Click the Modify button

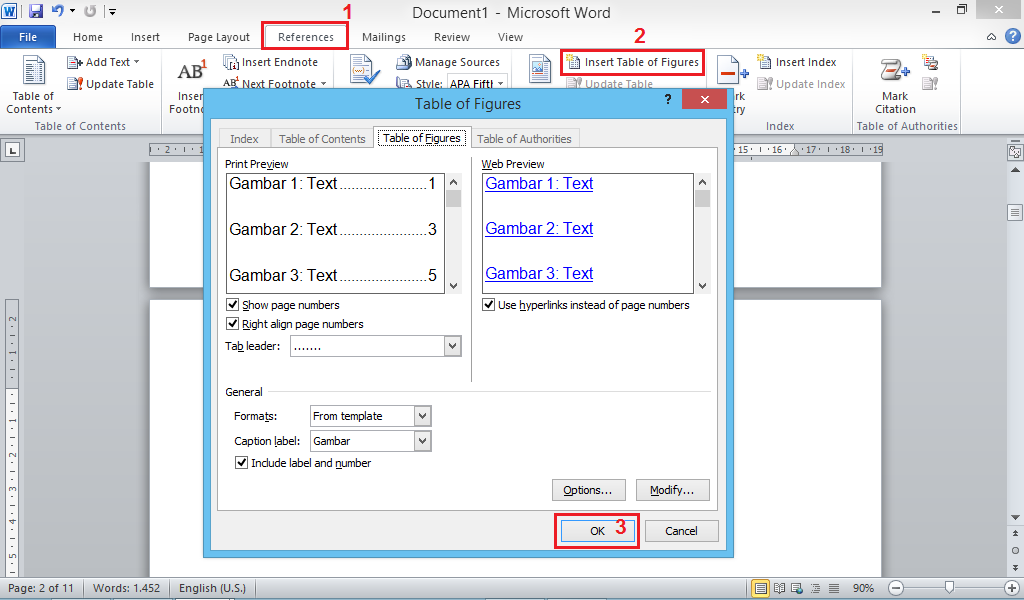click(672, 489)
